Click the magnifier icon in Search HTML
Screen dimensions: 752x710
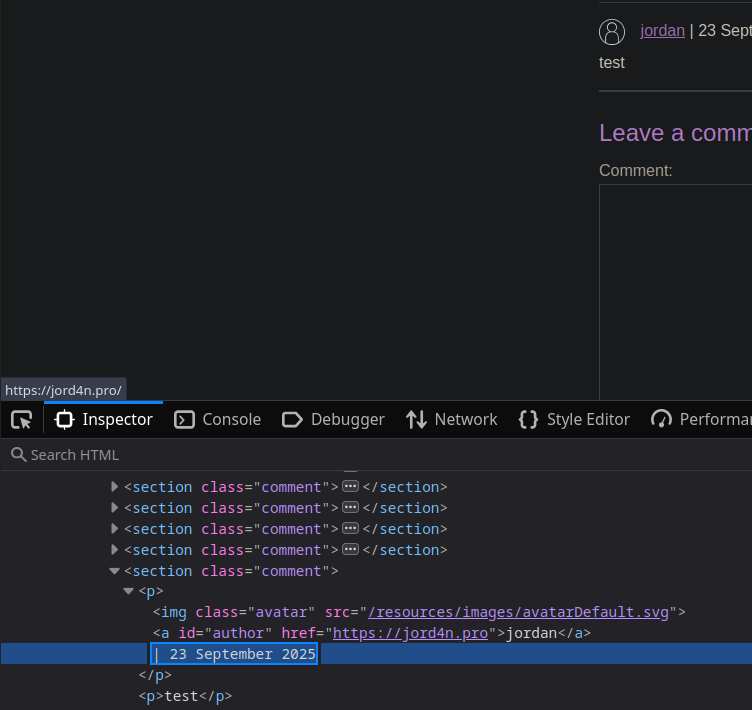coord(17,455)
